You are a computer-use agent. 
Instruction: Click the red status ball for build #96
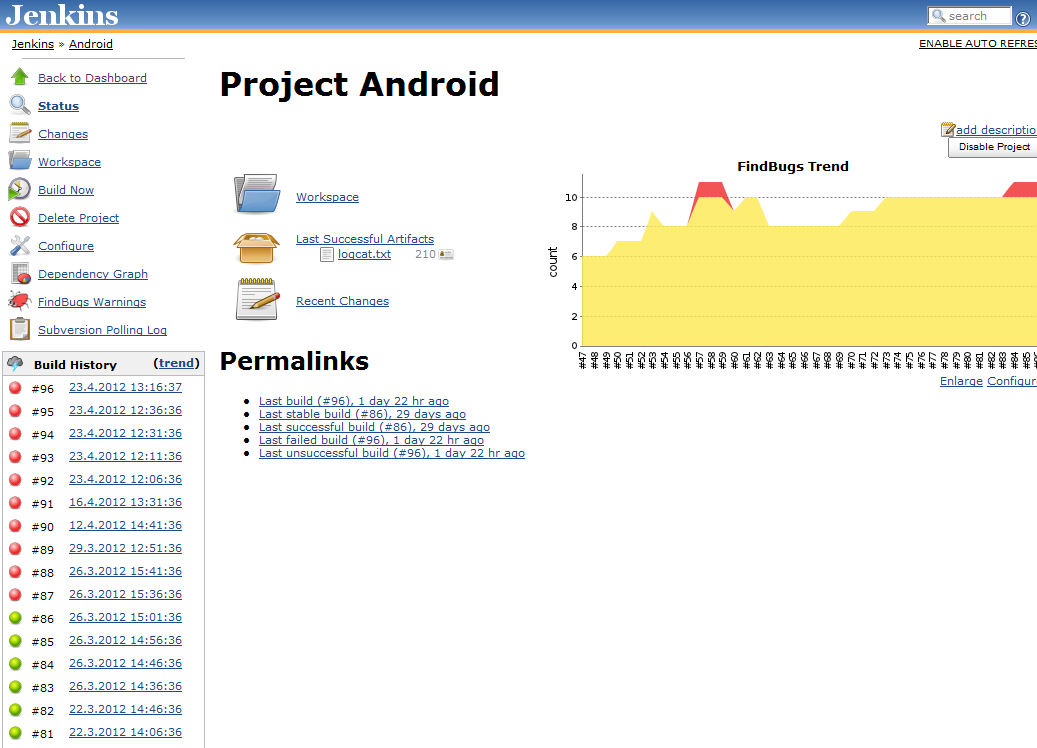[x=15, y=388]
